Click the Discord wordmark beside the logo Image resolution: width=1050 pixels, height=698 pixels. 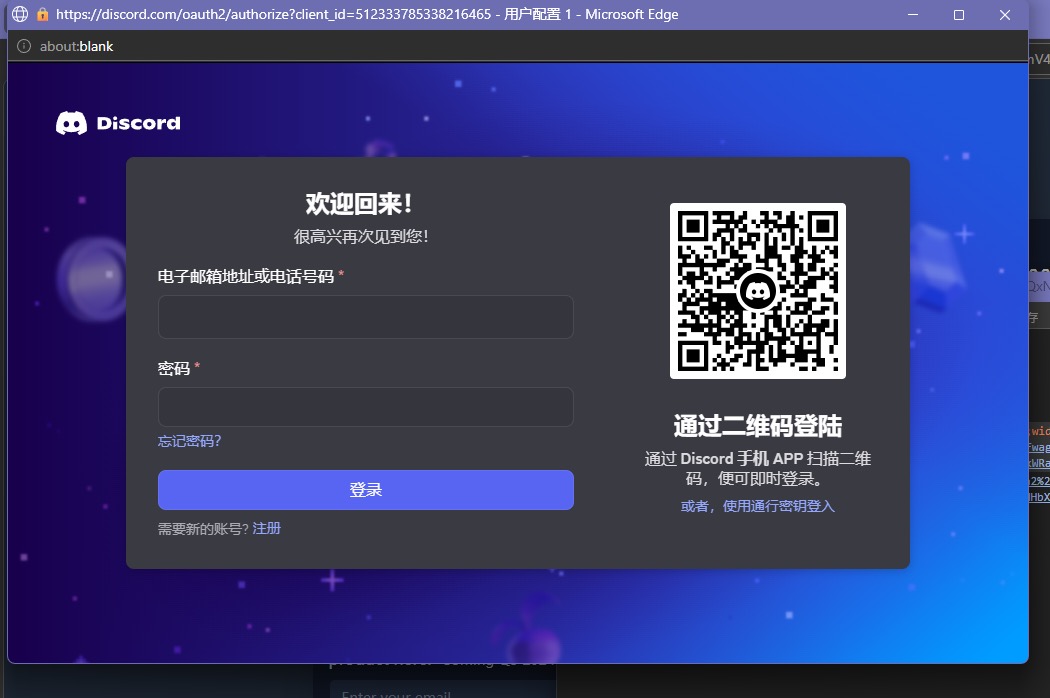point(138,123)
